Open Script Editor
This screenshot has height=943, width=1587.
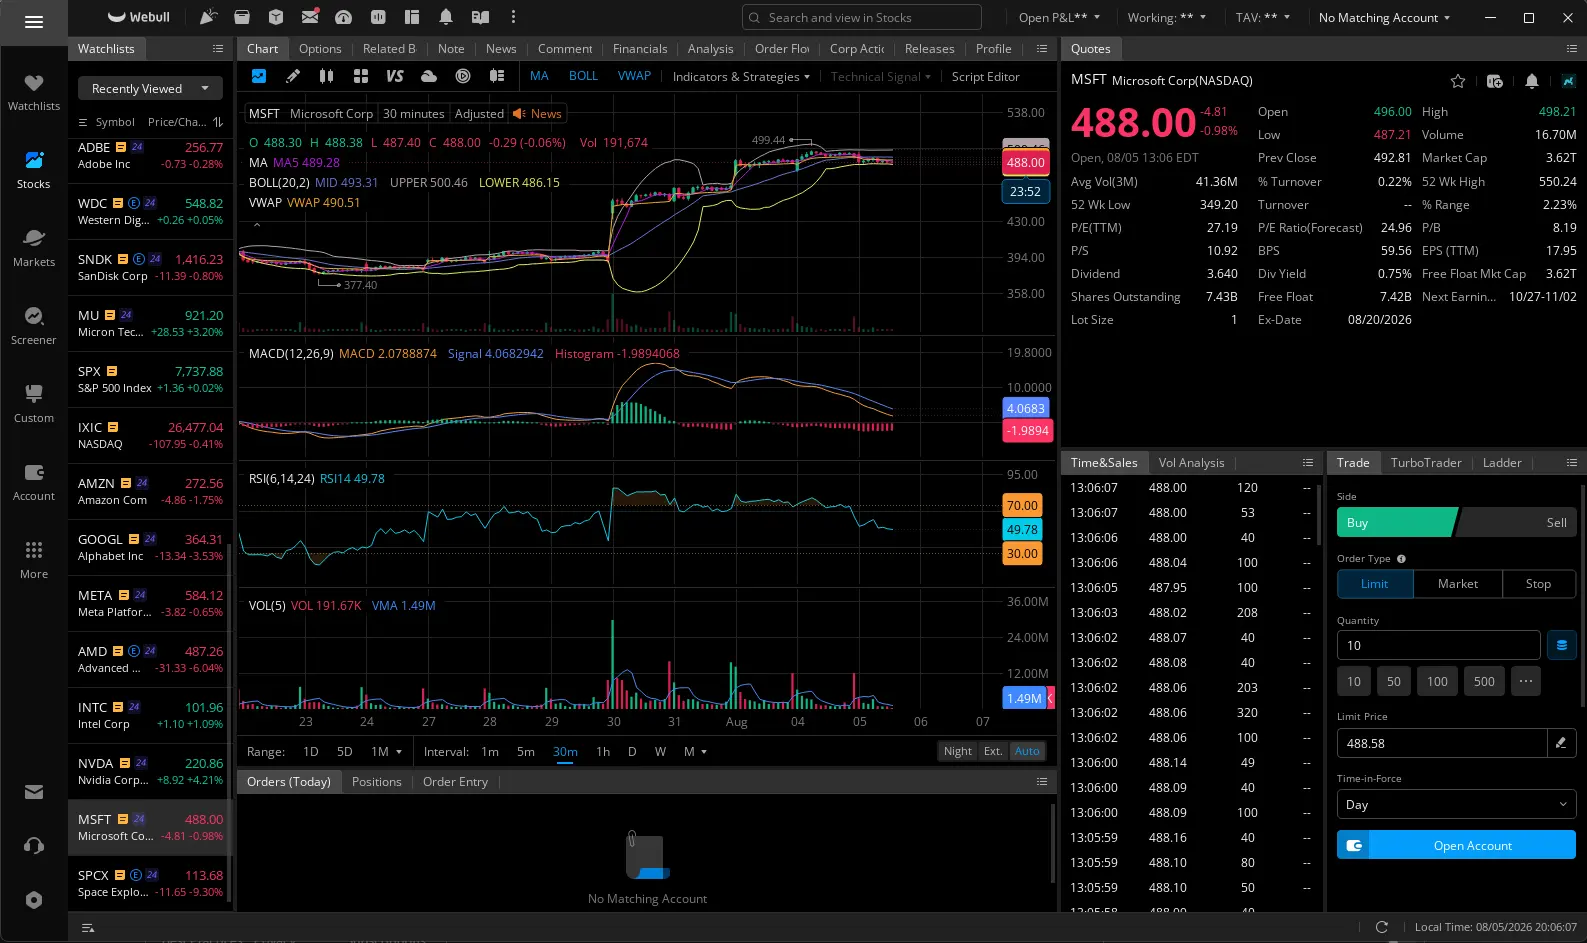click(985, 77)
